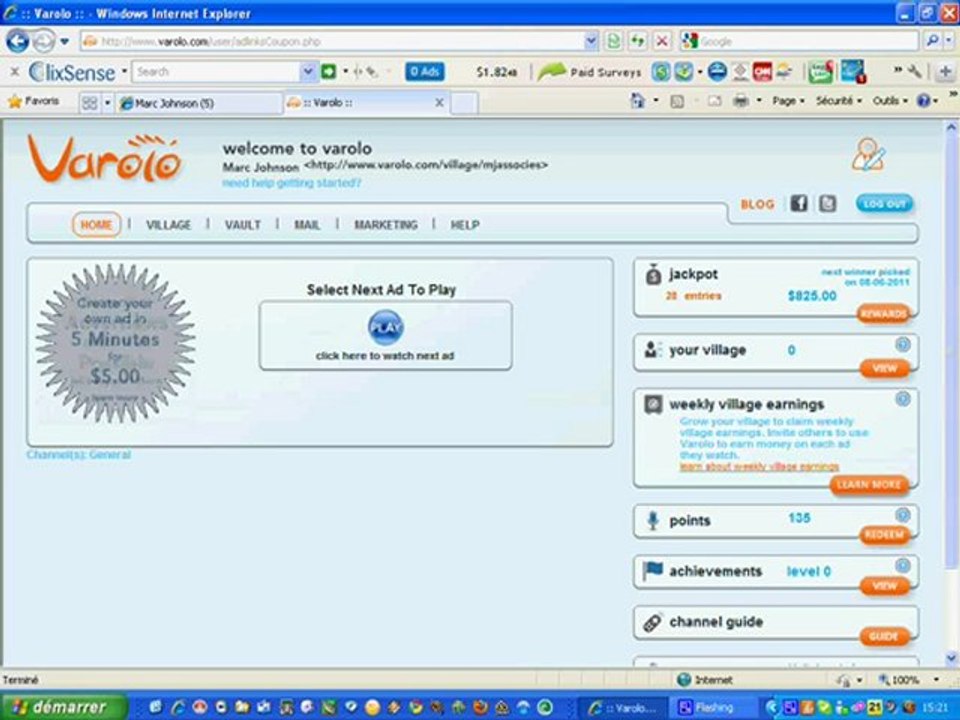Select the MAIL navigation item
The height and width of the screenshot is (720, 960).
click(307, 225)
